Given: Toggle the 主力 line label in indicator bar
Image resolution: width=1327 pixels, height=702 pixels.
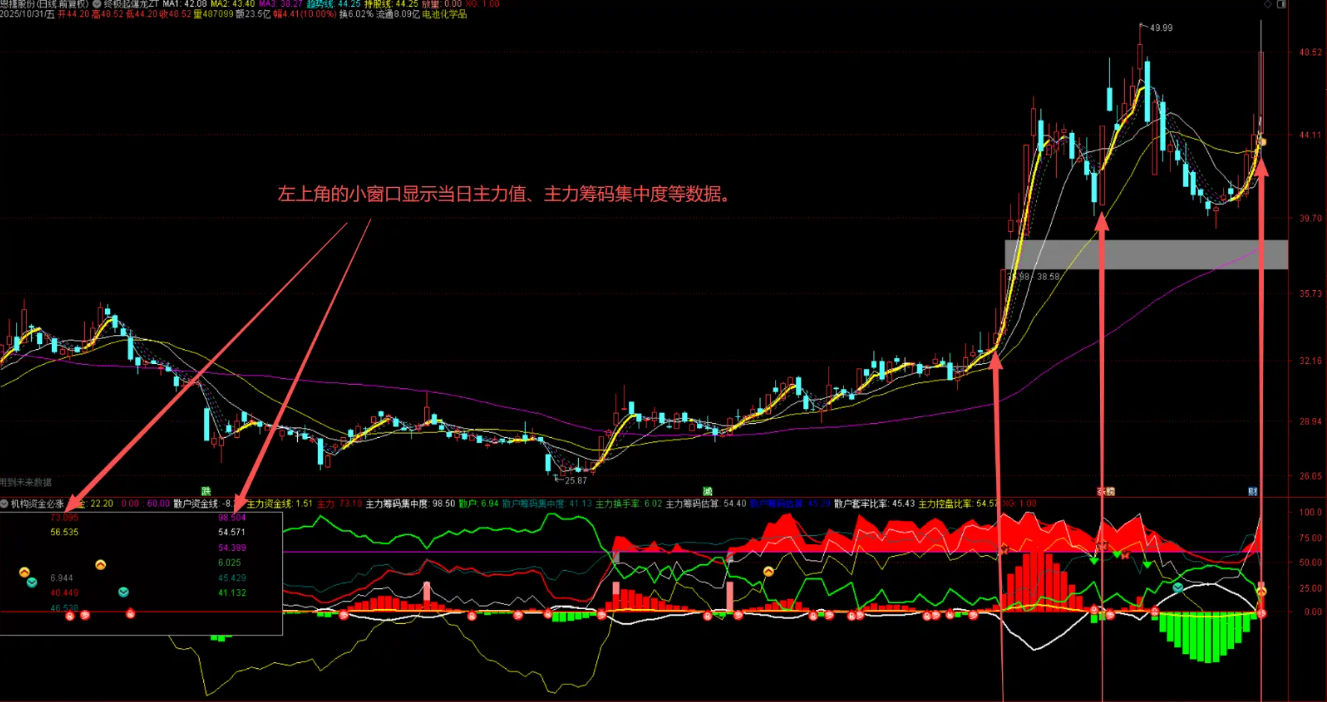Looking at the screenshot, I should (324, 504).
